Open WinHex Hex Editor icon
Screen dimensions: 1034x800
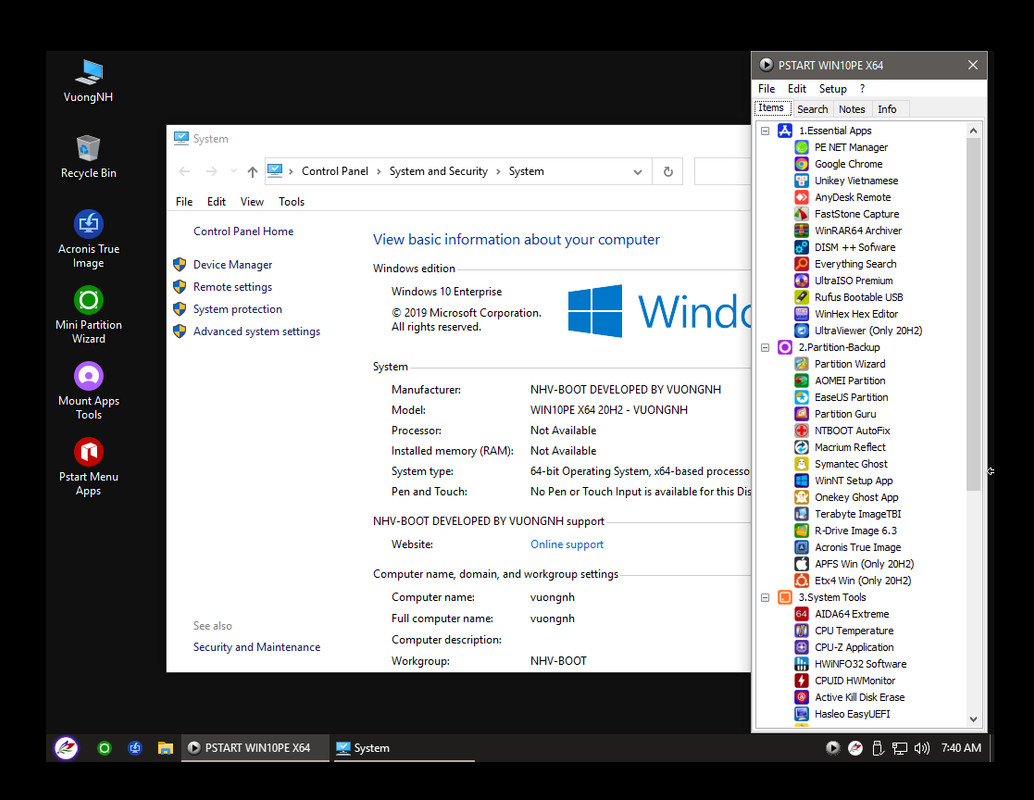[801, 314]
